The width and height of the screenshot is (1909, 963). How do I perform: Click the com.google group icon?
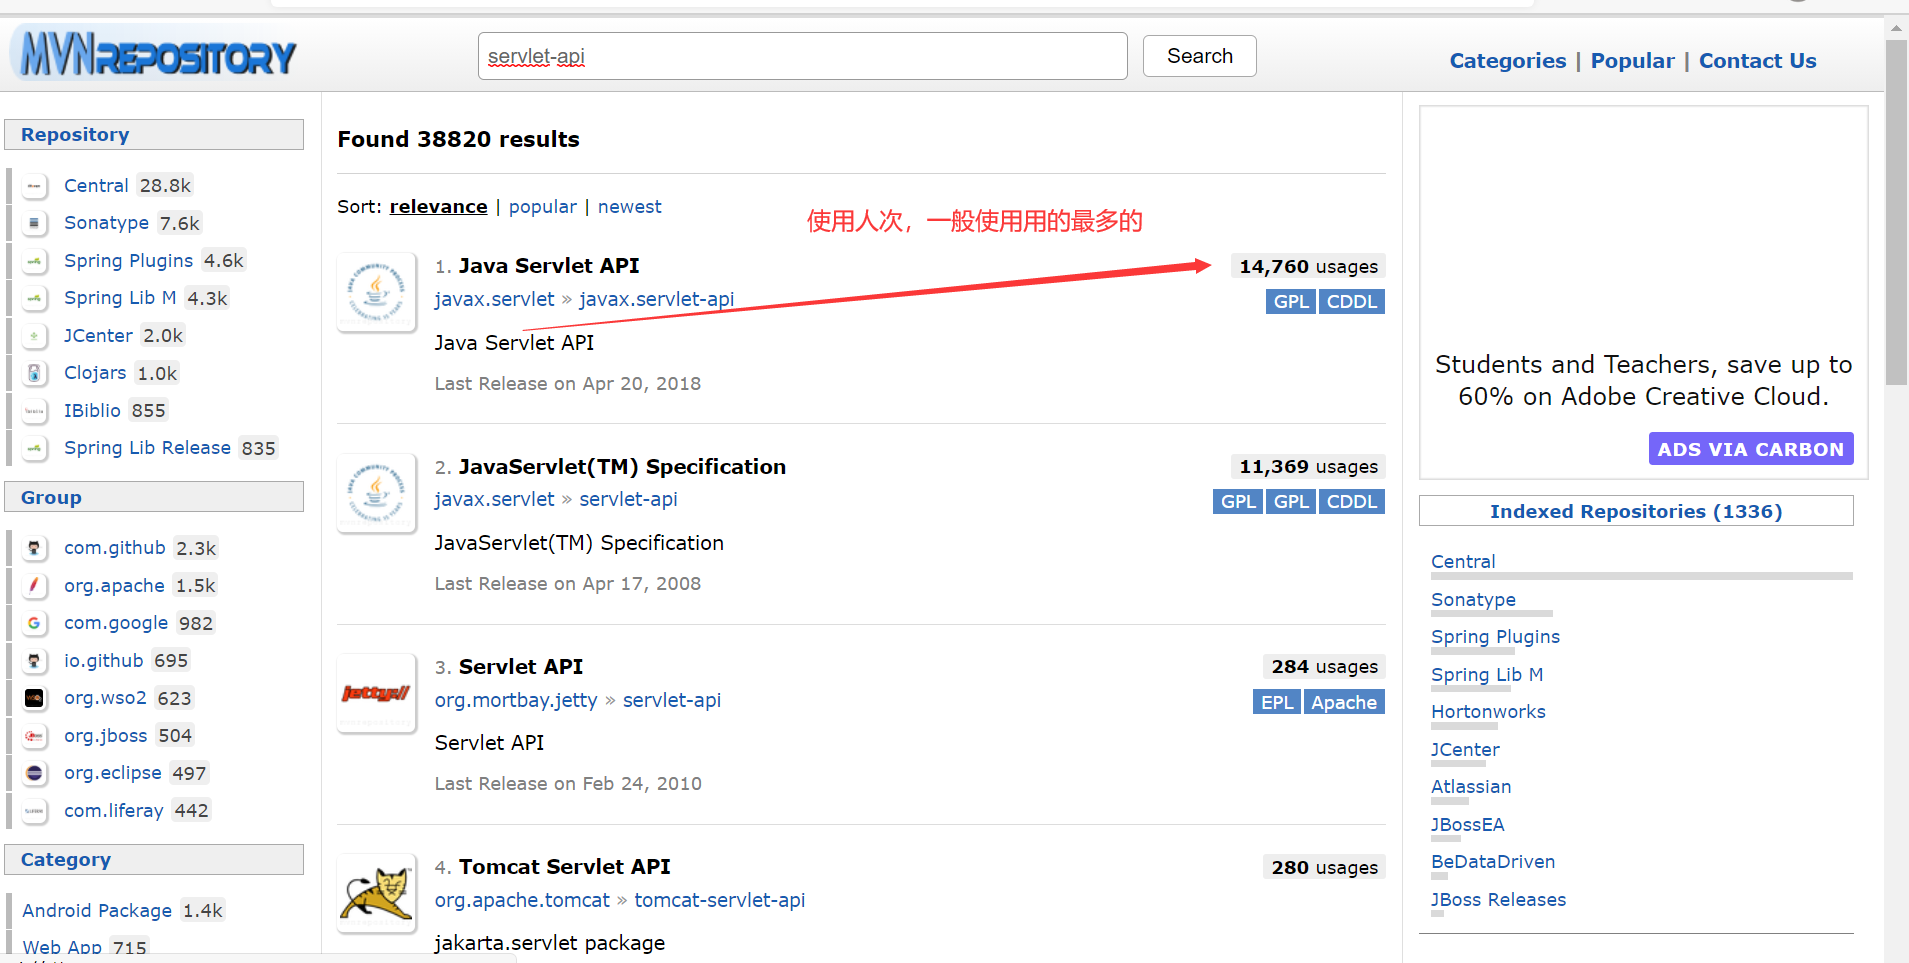[35, 623]
